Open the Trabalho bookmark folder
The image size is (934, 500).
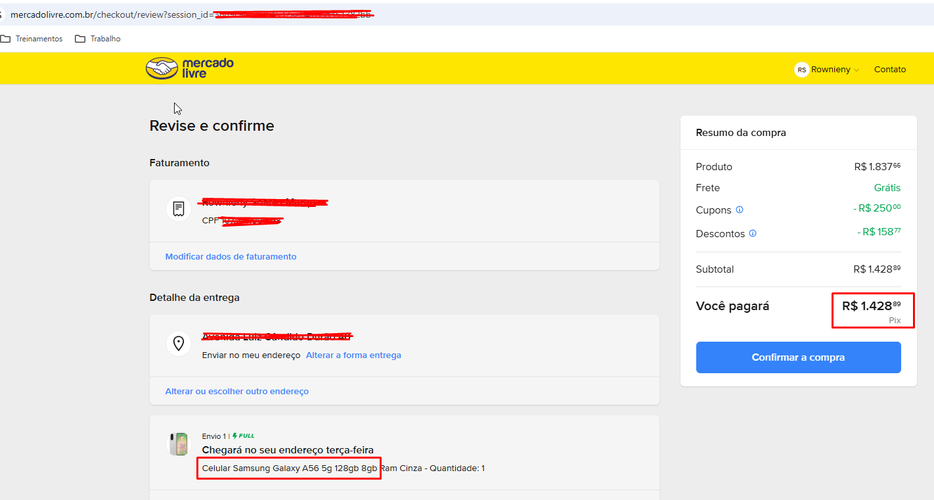click(98, 39)
